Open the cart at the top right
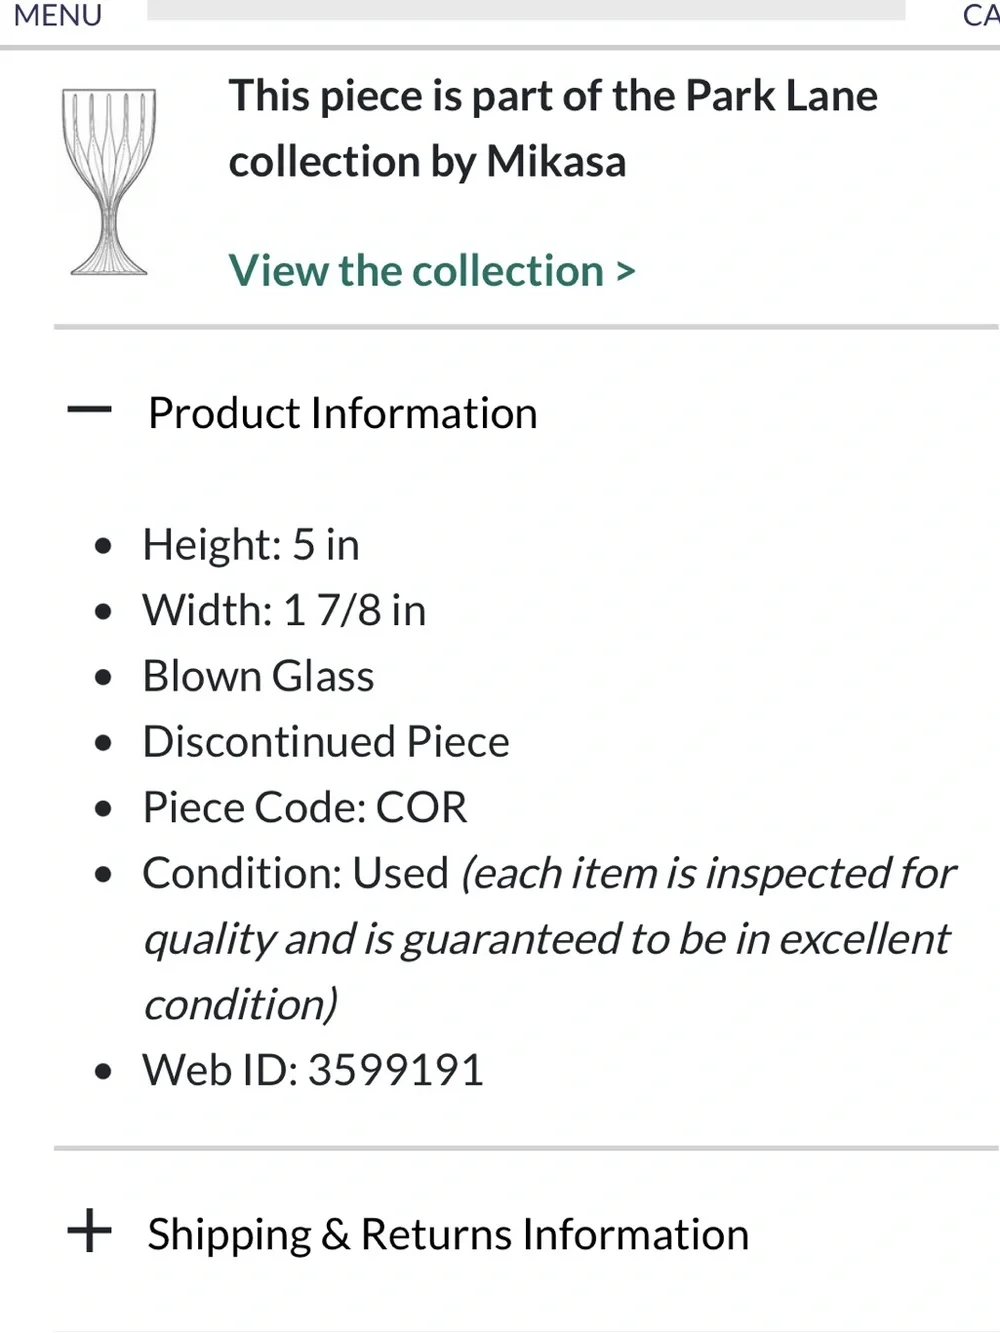The height and width of the screenshot is (1333, 1000). click(980, 15)
